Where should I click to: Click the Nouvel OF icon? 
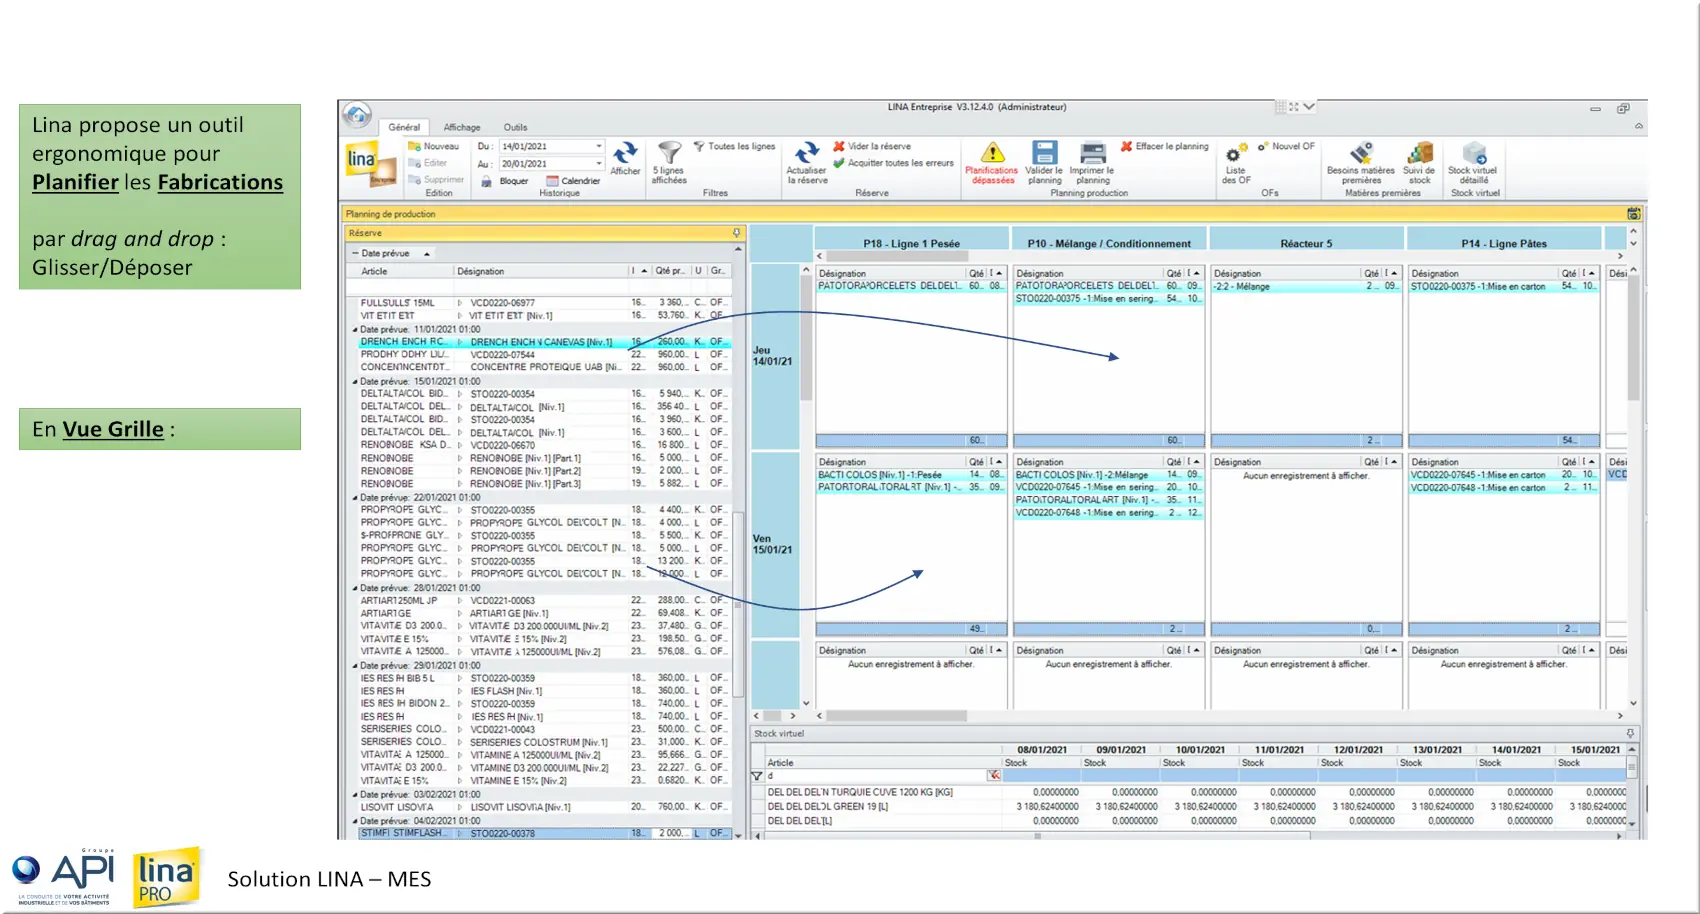[1263, 146]
